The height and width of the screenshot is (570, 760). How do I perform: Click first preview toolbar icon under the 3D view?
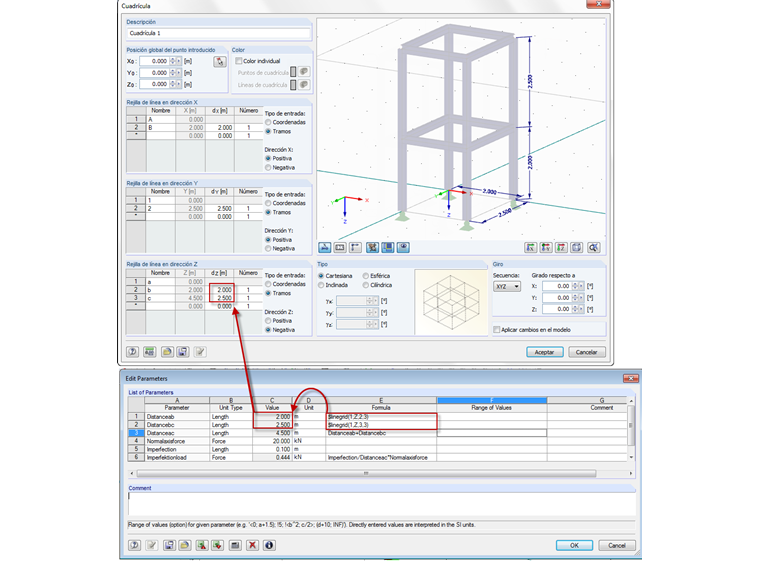[324, 248]
